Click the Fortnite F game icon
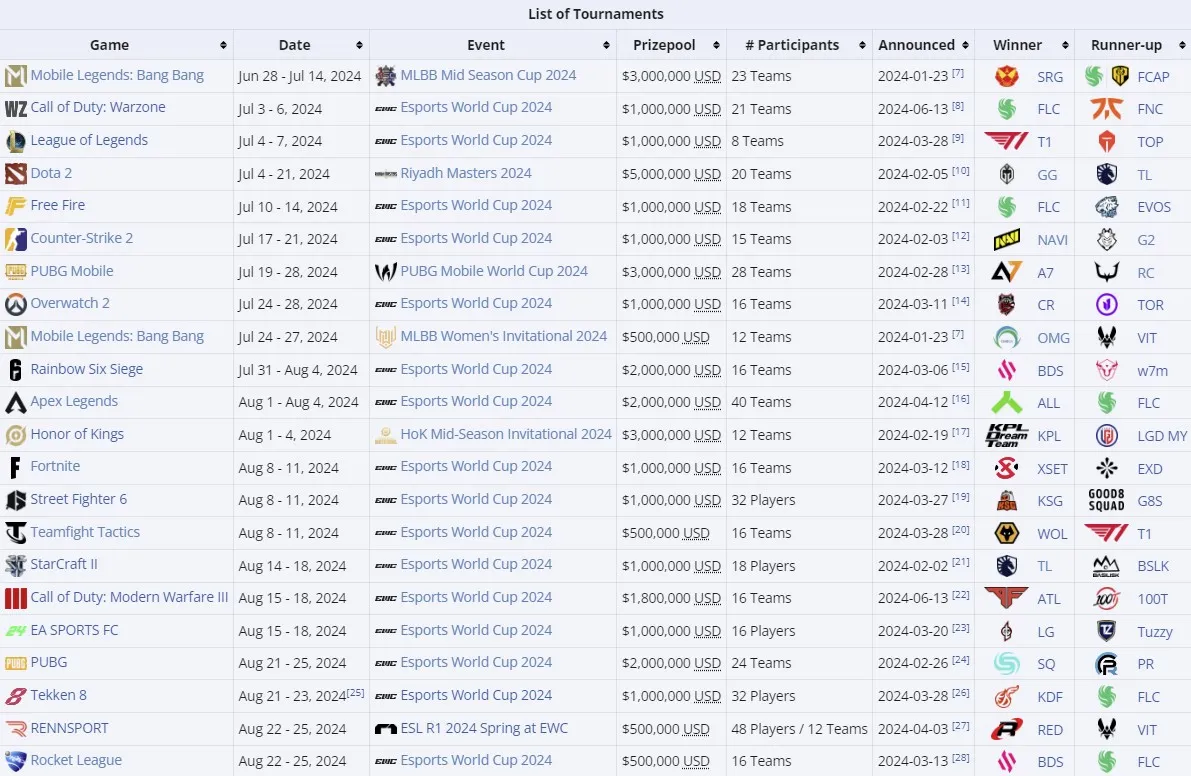Screen dimensions: 1191x776 tap(15, 468)
